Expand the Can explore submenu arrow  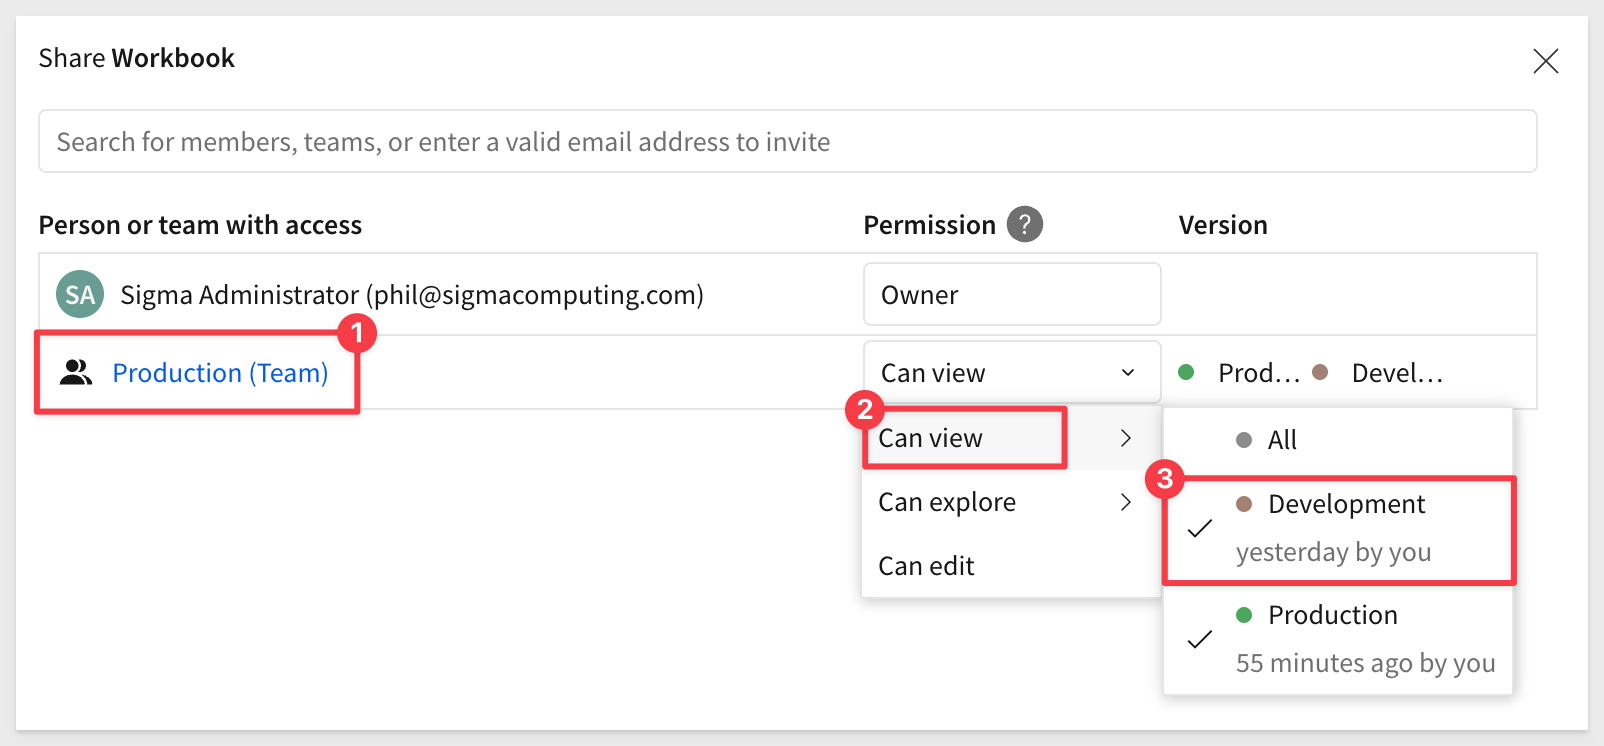point(1126,502)
